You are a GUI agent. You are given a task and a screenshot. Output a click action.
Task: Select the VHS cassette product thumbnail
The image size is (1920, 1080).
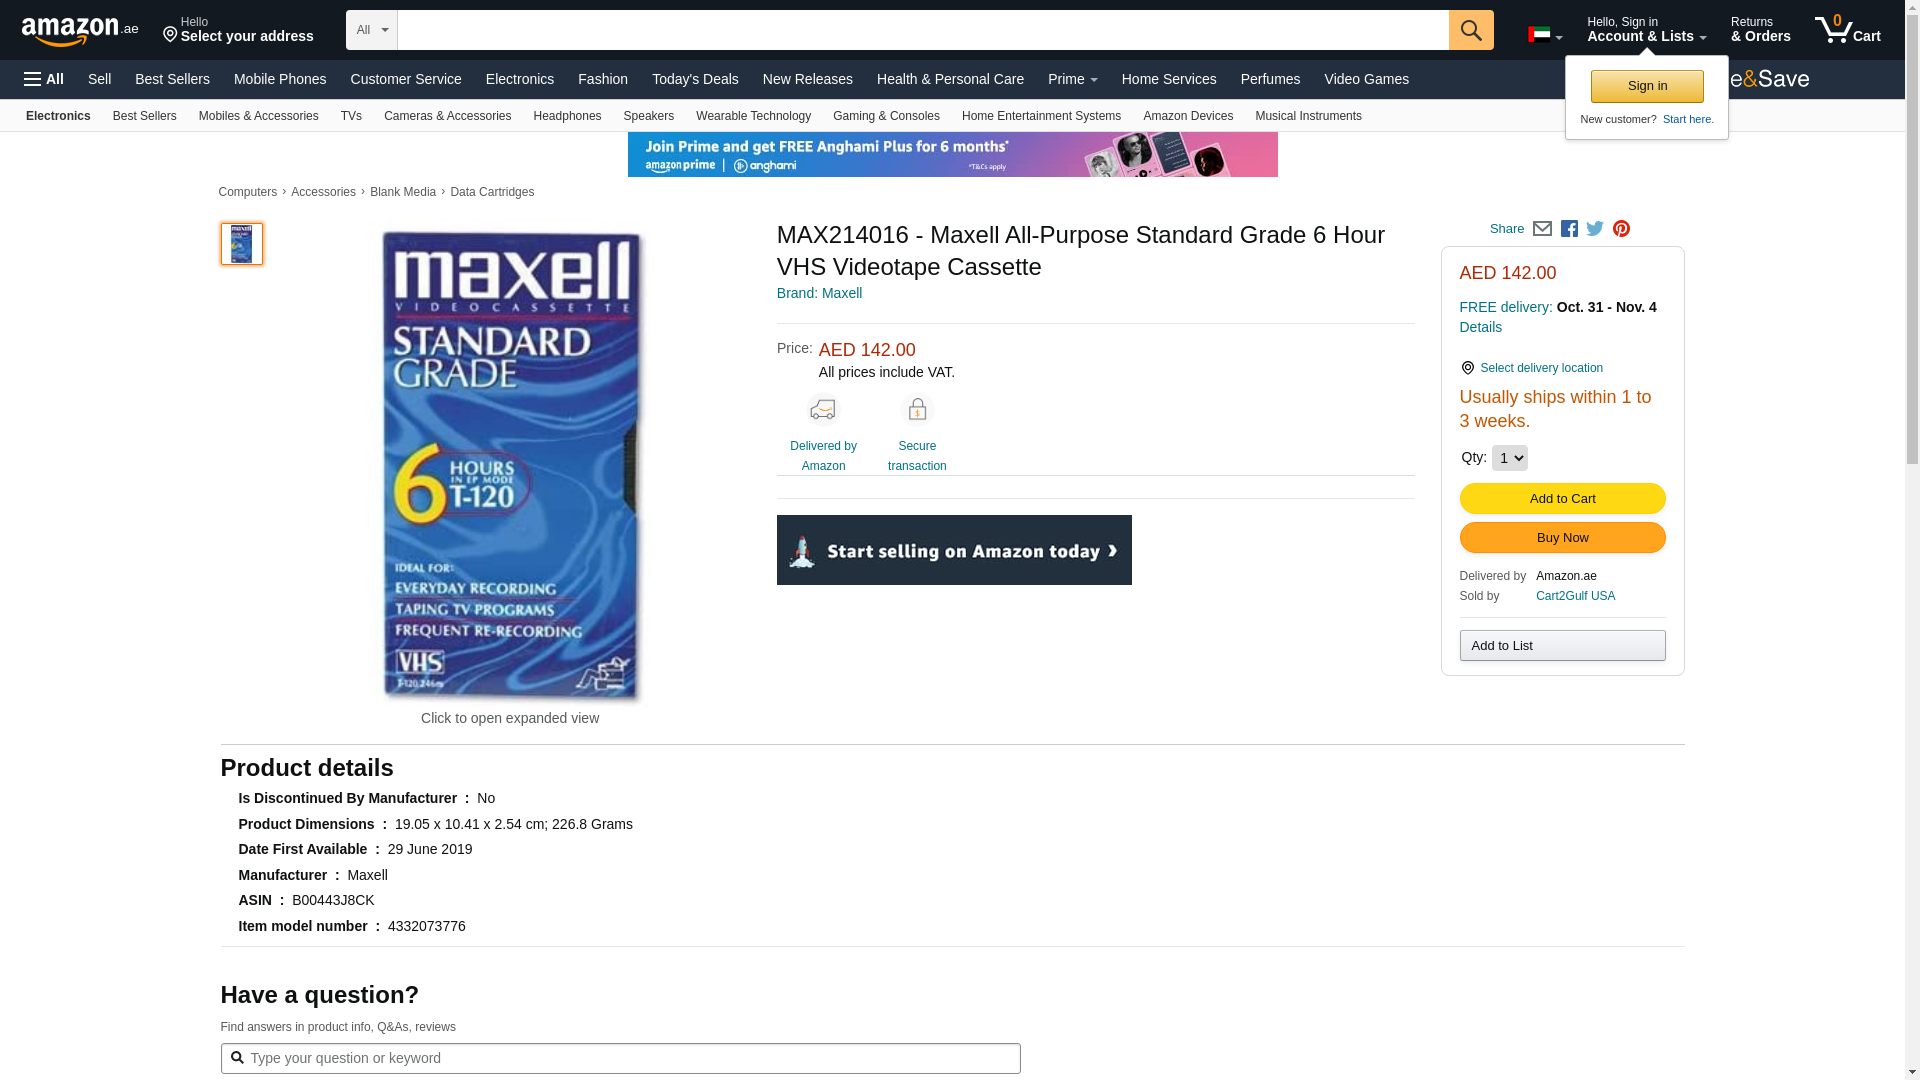pos(242,244)
